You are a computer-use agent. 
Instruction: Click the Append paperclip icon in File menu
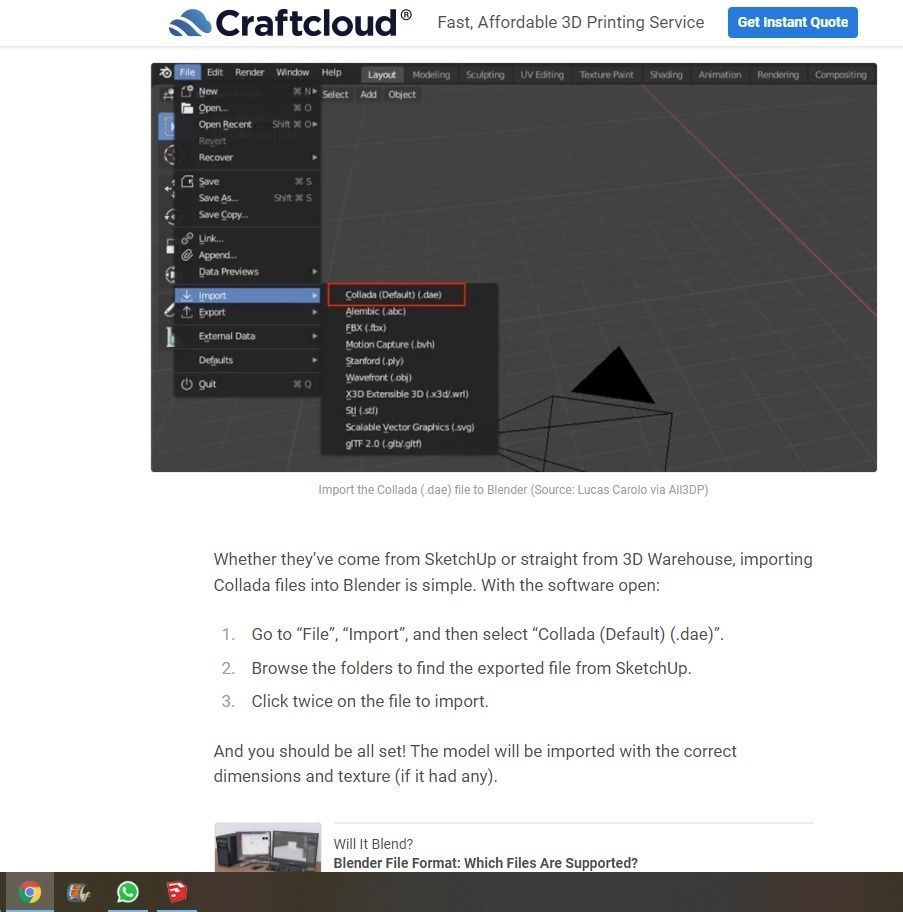187,255
